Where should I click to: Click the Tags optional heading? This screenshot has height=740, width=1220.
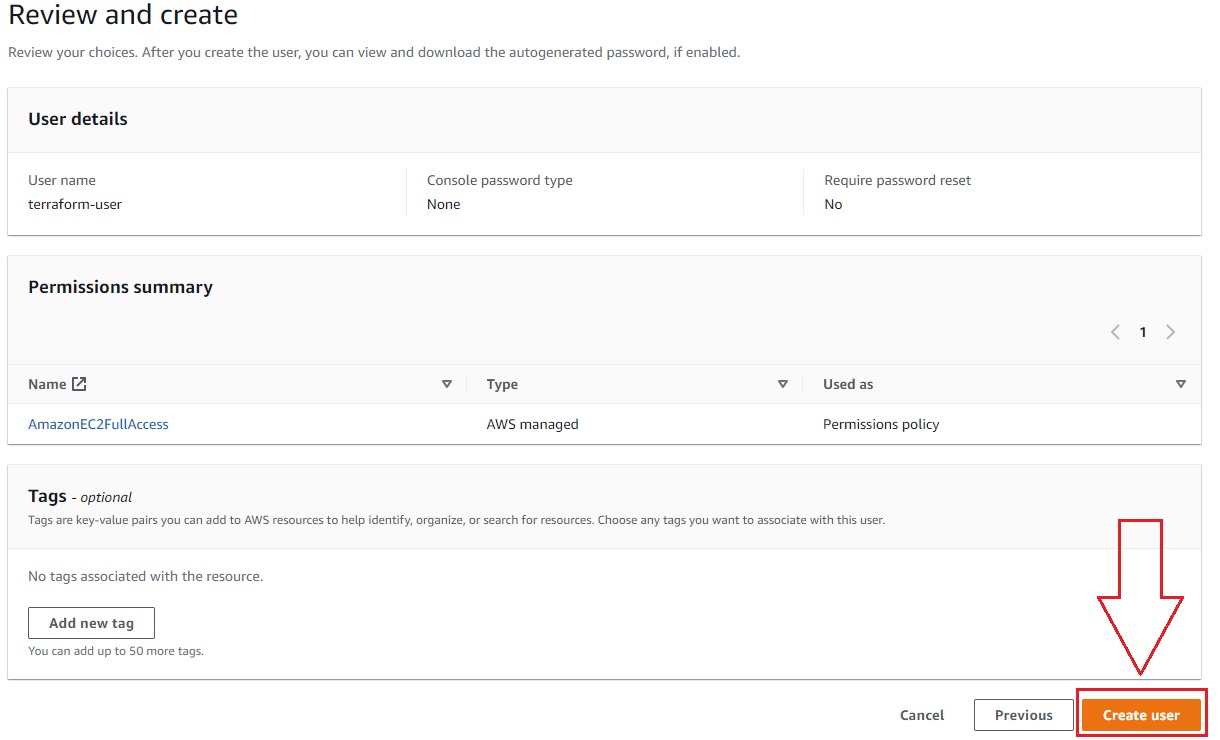[x=80, y=496]
